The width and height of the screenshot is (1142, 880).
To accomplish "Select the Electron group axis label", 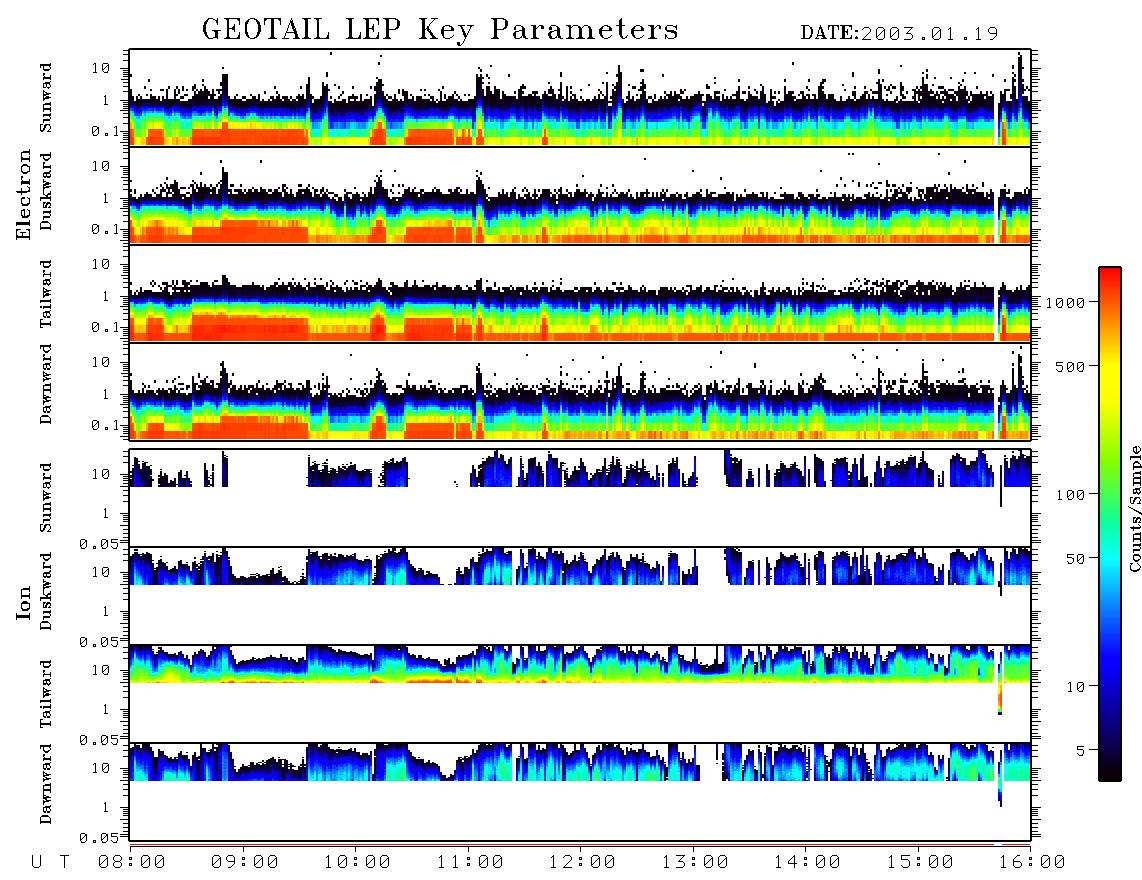I will tap(24, 195).
